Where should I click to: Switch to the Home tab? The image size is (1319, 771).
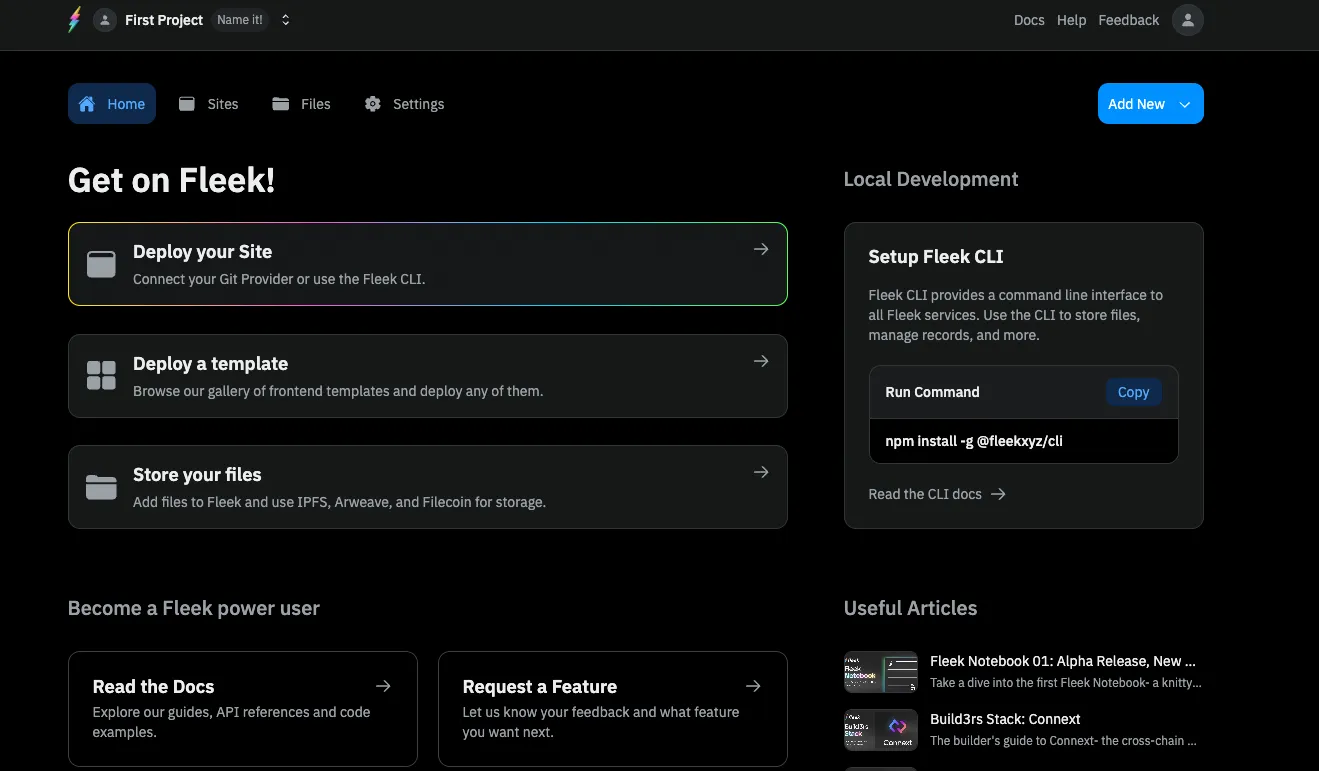tap(112, 104)
